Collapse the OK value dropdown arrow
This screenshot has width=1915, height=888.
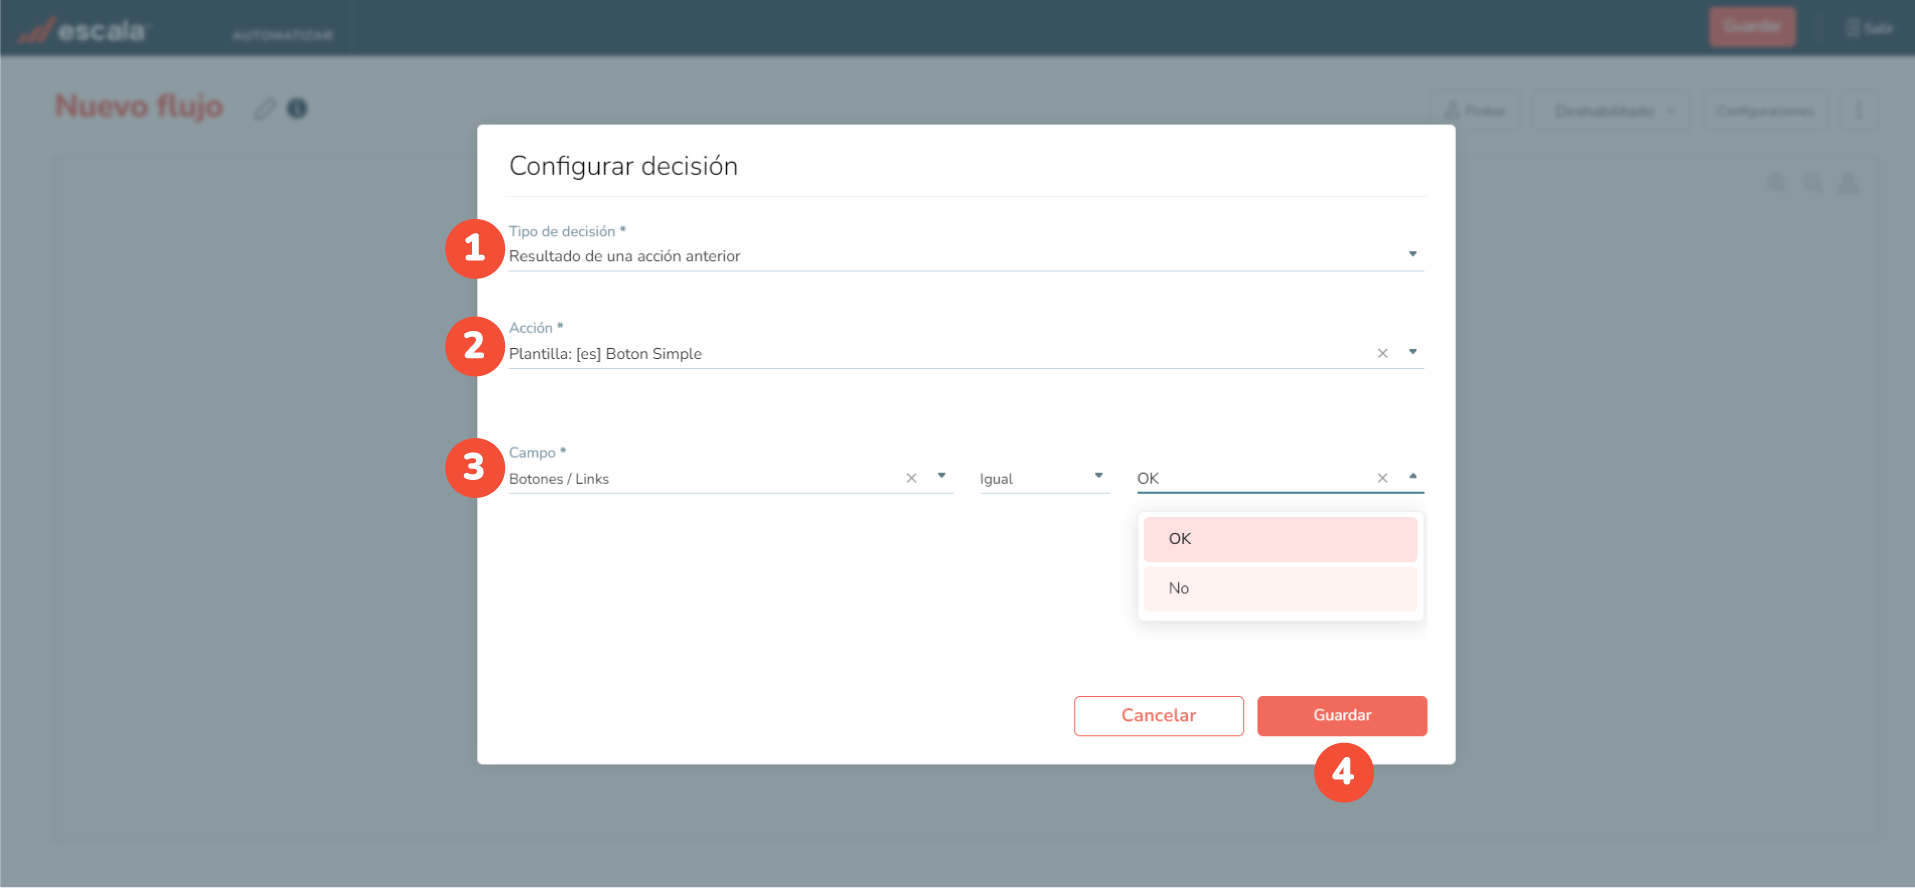tap(1412, 476)
